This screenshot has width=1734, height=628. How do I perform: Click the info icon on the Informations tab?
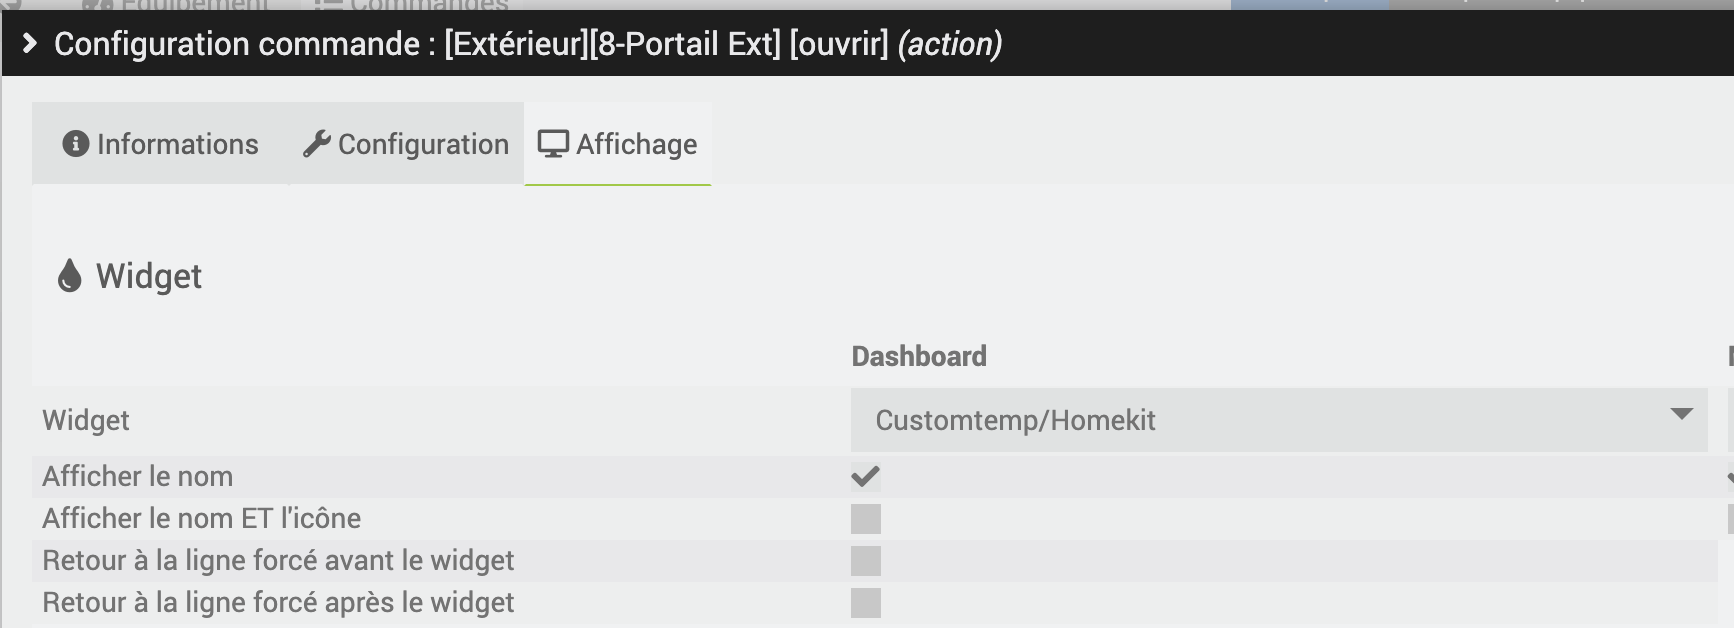[x=75, y=143]
